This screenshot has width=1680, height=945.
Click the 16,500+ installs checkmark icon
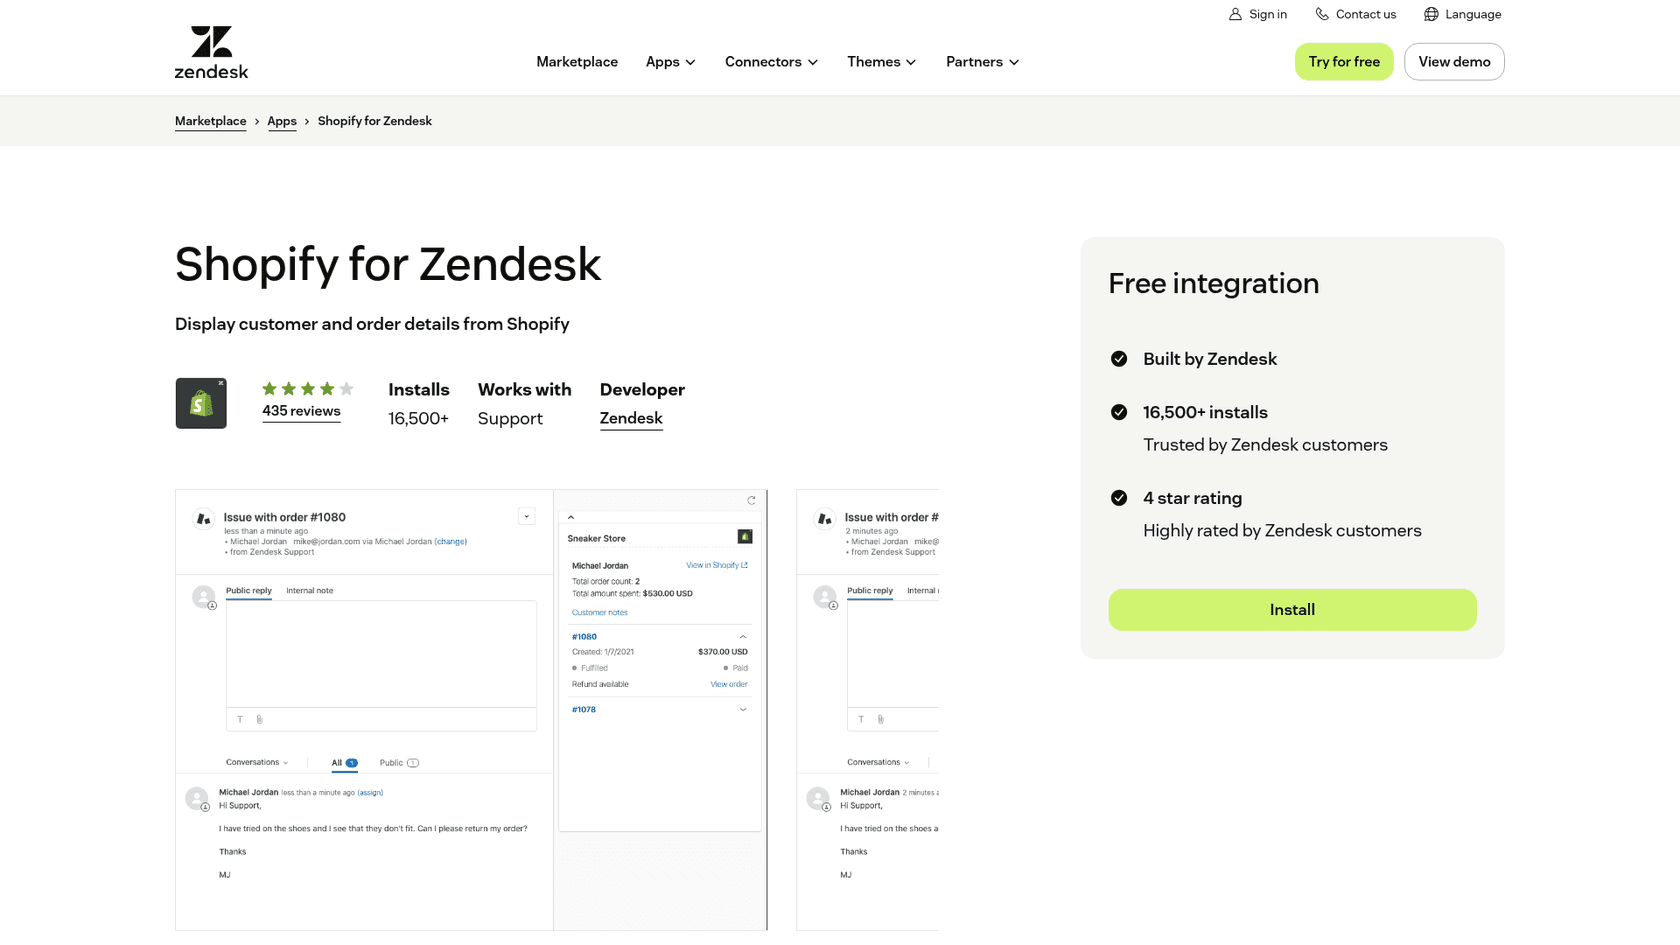(x=1119, y=412)
